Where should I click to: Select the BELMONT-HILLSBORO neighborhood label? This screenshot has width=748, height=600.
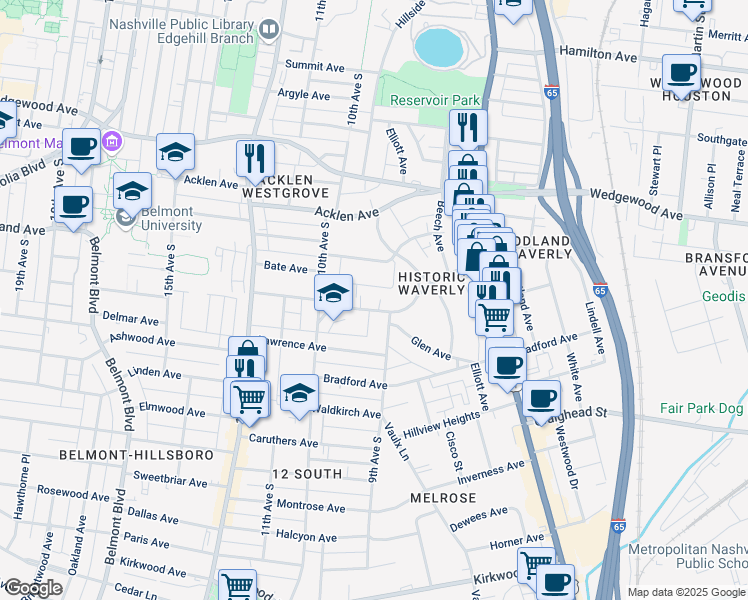tap(136, 455)
